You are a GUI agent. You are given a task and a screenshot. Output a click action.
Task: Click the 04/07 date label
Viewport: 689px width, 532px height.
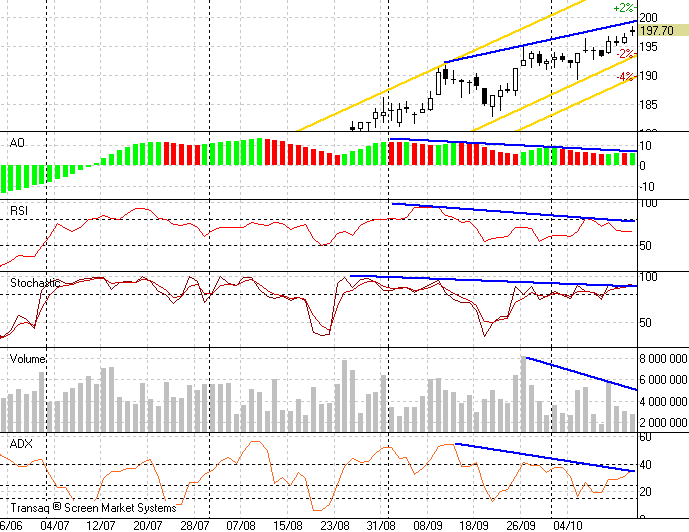coord(54,525)
